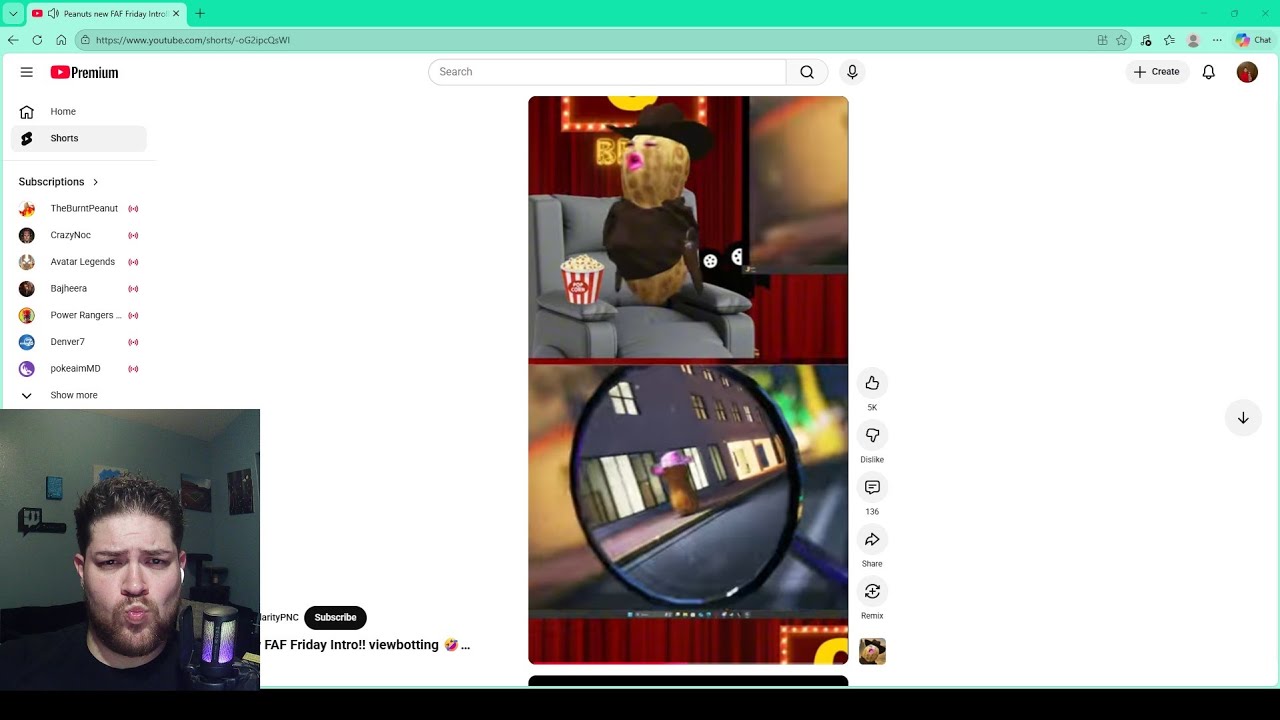Close the Peanuts new FAF Friday tab
The image size is (1280, 720).
click(x=176, y=13)
